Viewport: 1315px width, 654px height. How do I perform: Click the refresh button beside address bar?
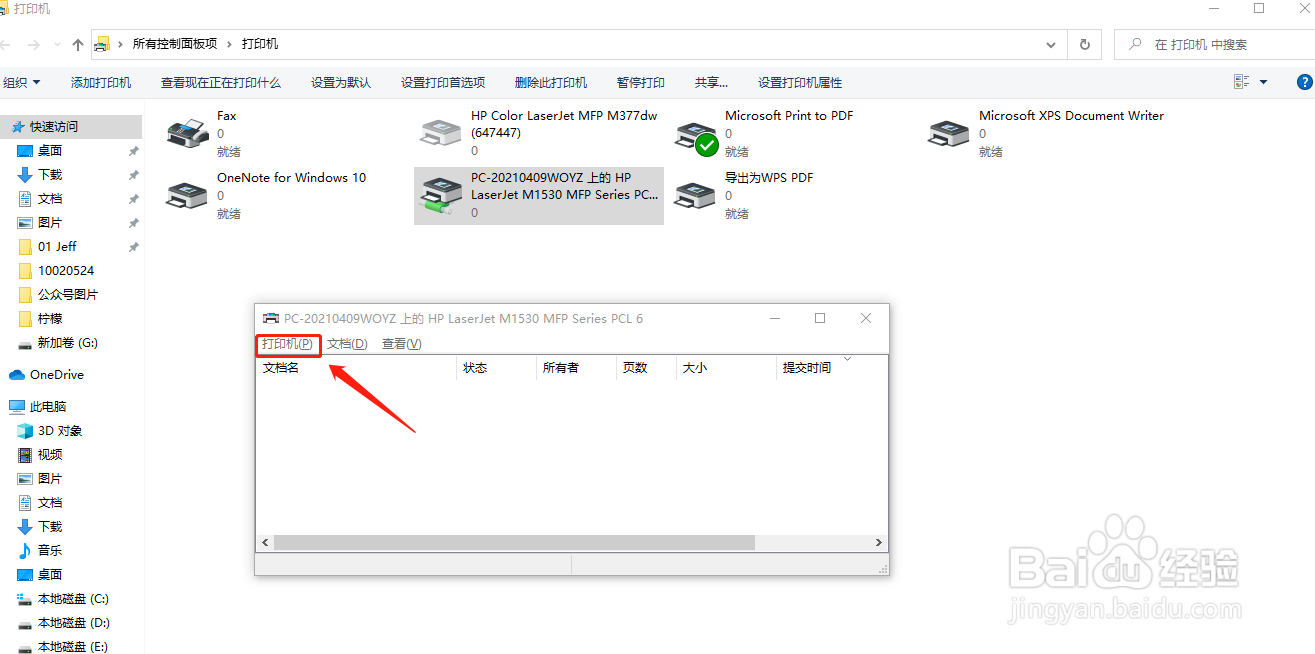pos(1085,44)
